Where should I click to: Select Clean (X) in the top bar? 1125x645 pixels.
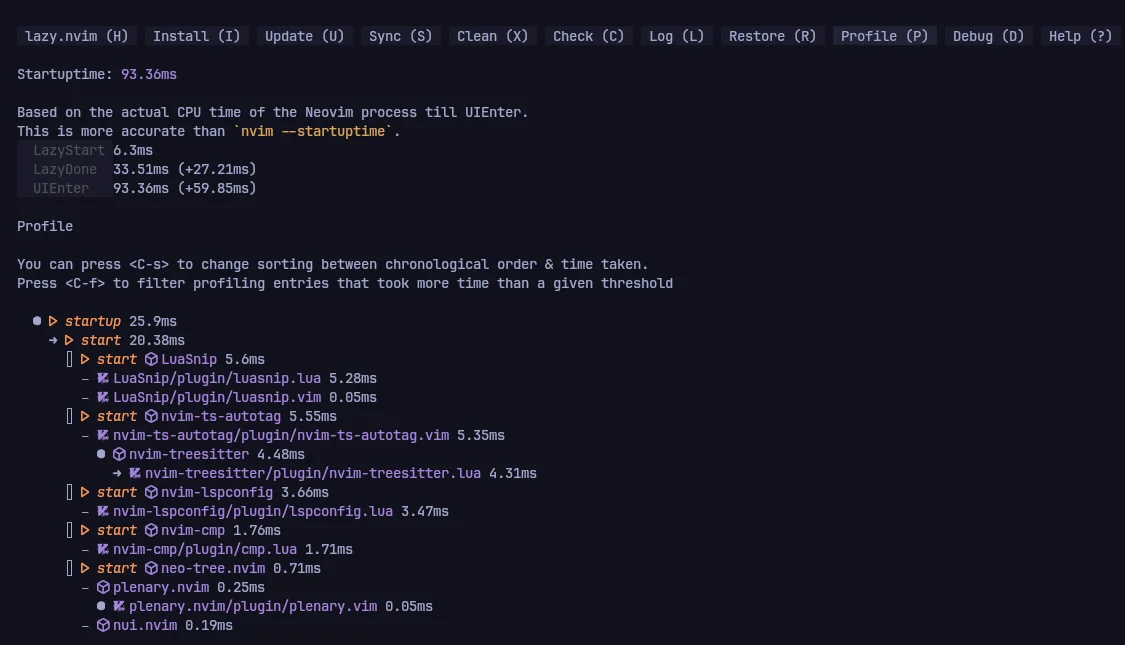tap(492, 36)
